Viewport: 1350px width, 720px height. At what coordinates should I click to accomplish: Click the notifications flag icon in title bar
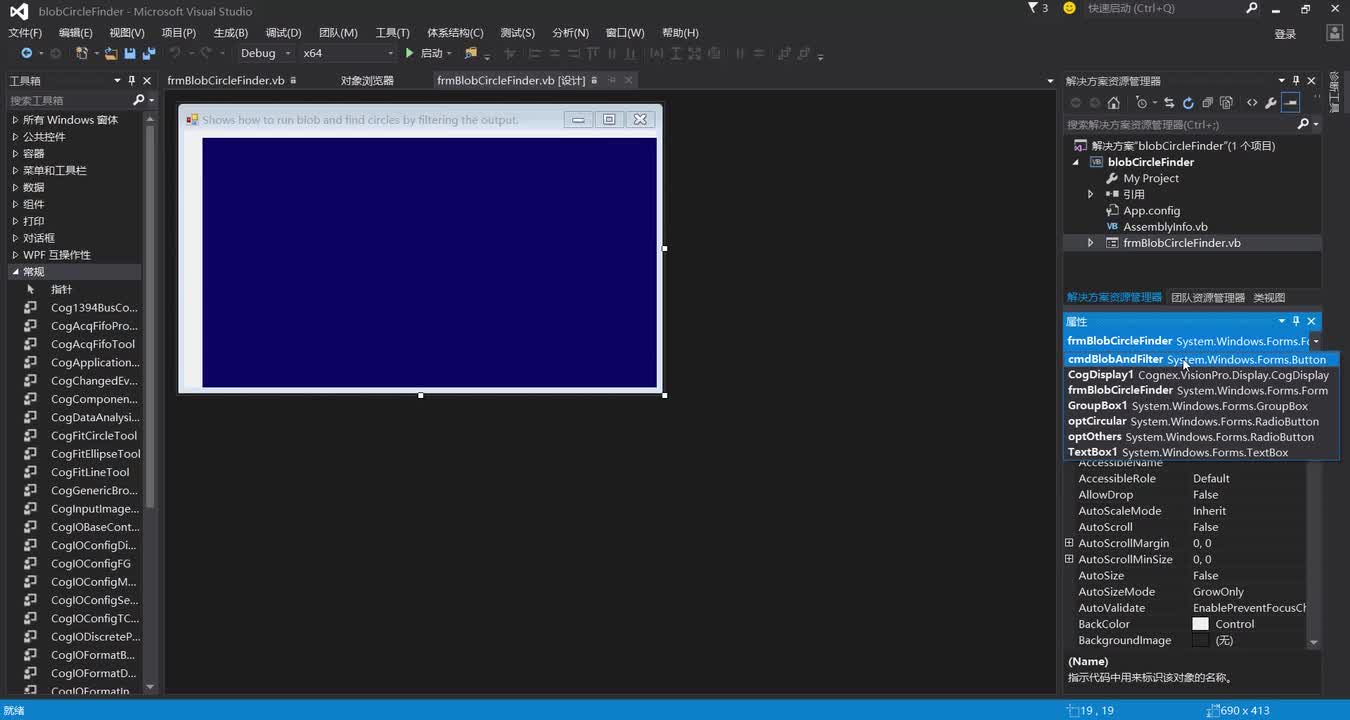click(1033, 8)
